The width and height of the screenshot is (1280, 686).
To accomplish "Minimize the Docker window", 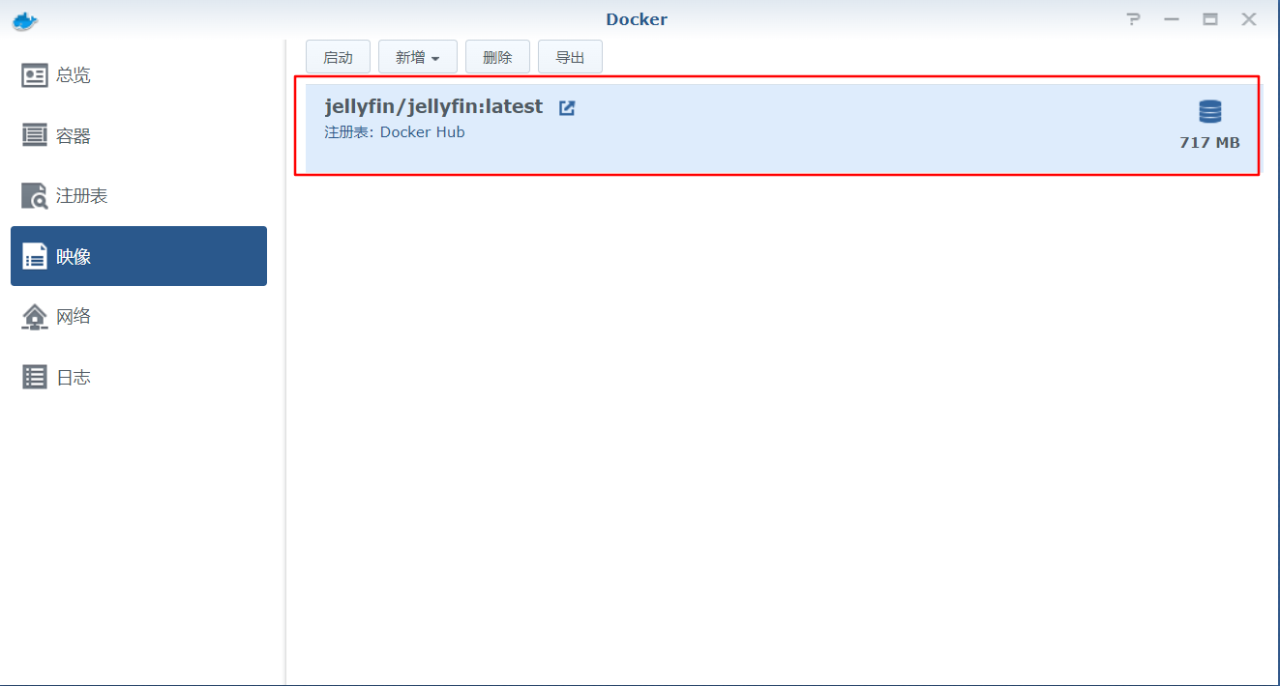I will click(x=1171, y=19).
